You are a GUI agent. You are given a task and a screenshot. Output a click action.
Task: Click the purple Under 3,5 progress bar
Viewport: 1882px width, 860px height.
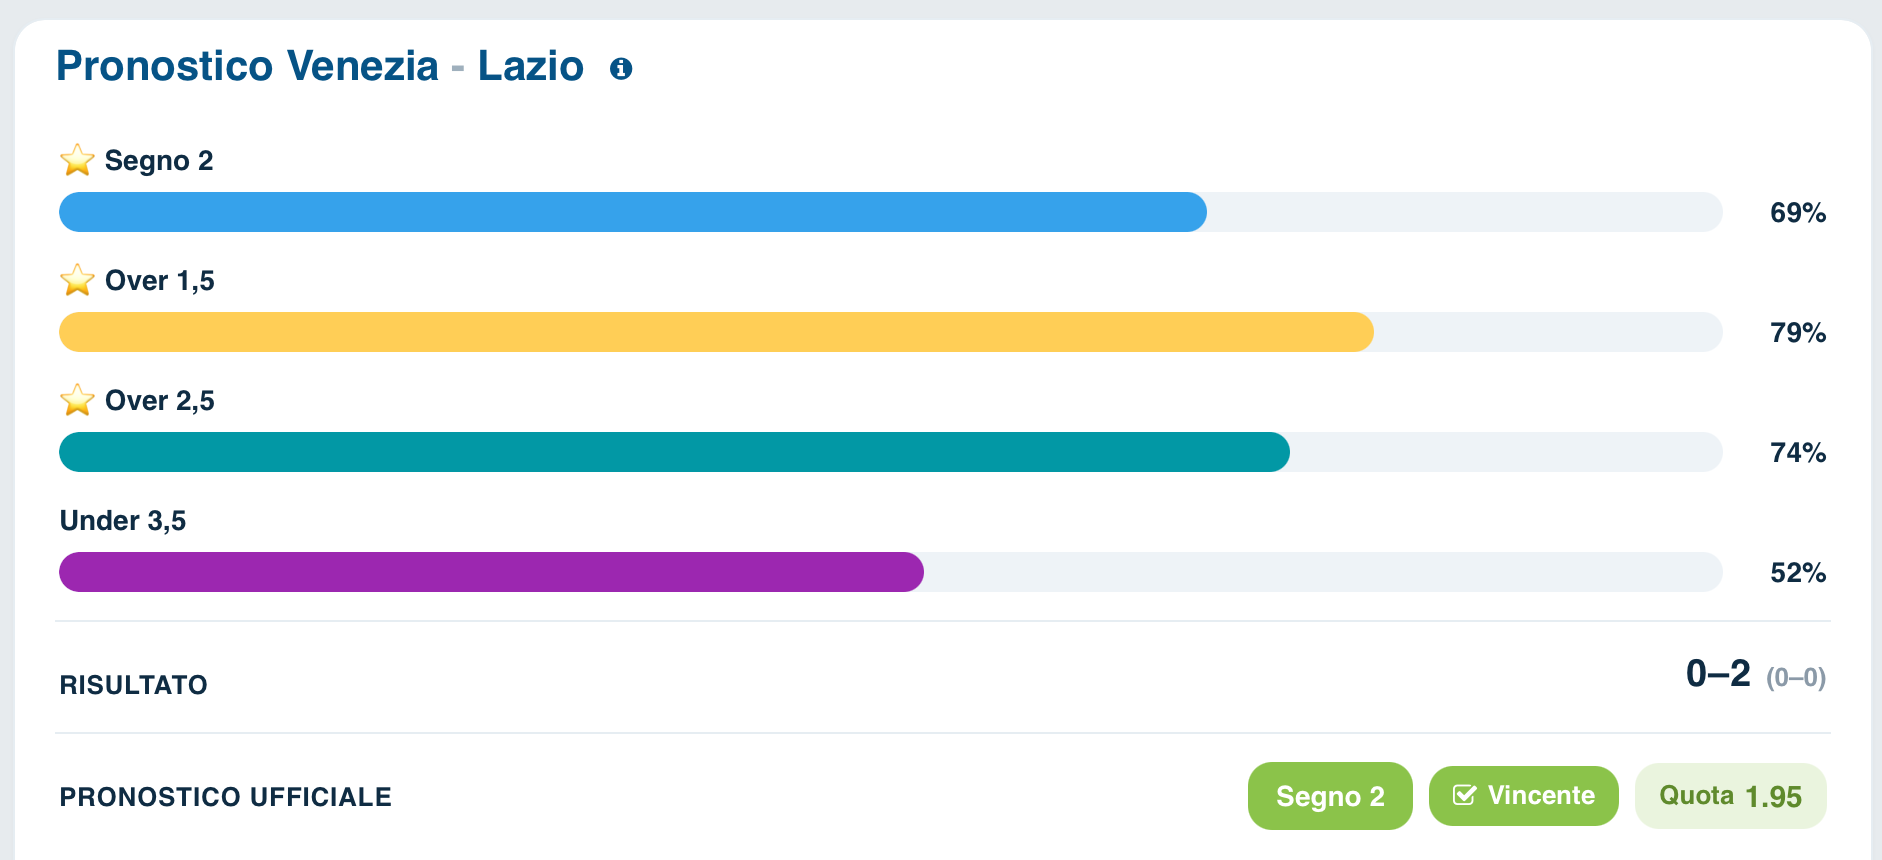point(890,572)
